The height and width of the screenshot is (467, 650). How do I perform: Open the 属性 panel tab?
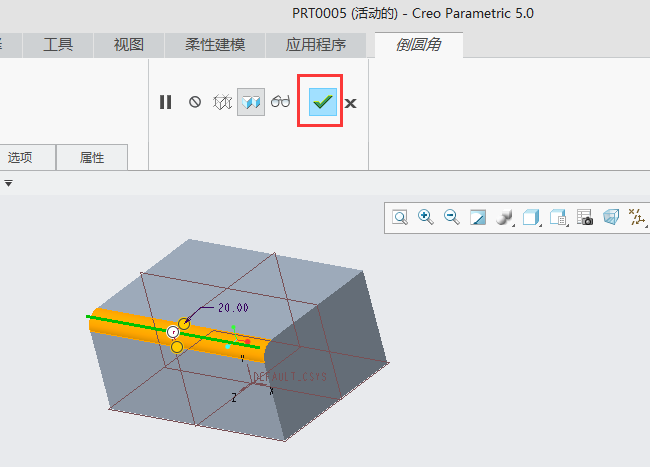(92, 157)
